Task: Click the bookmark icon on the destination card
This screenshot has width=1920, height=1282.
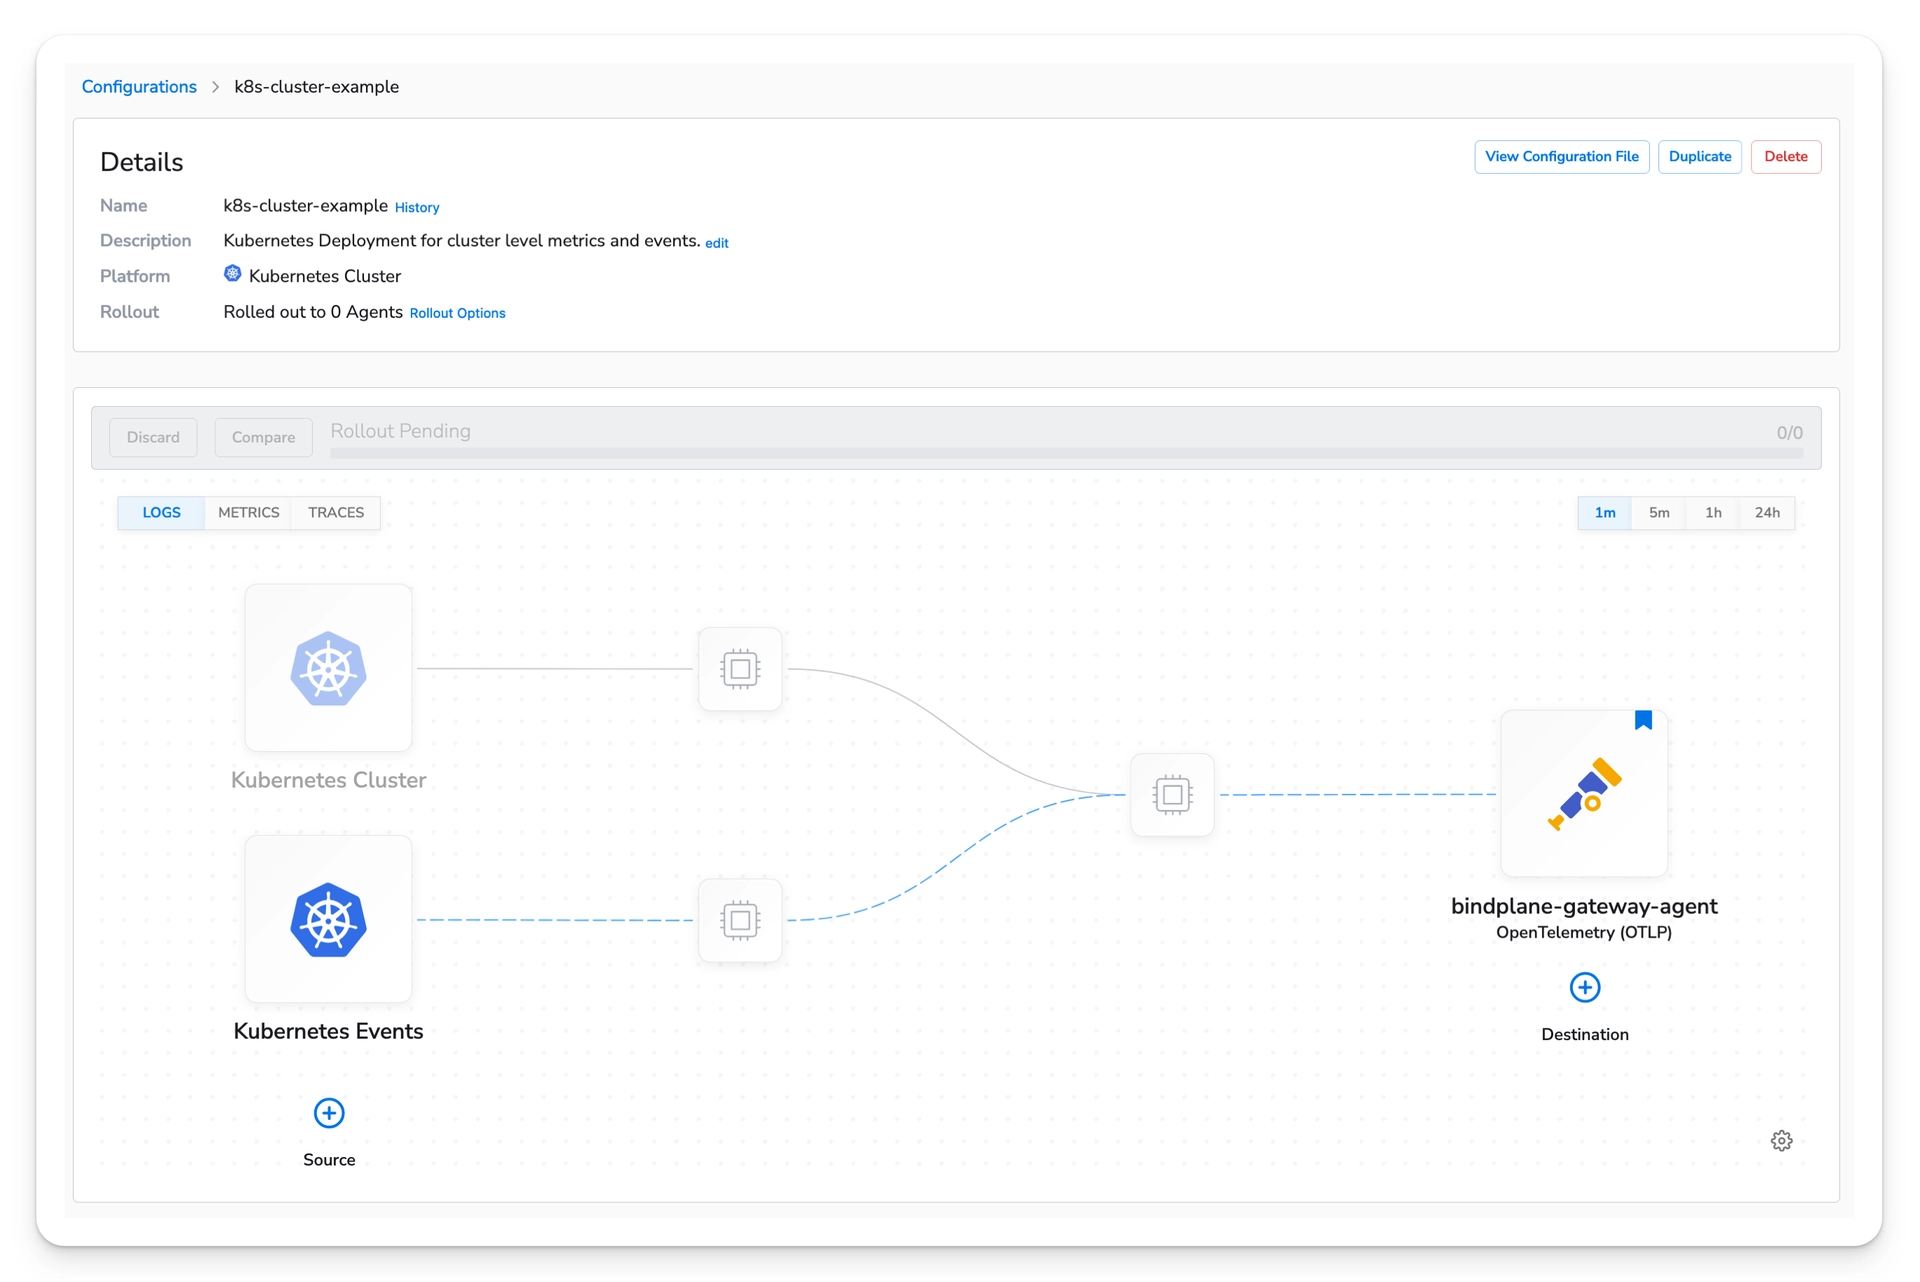Action: click(x=1643, y=720)
